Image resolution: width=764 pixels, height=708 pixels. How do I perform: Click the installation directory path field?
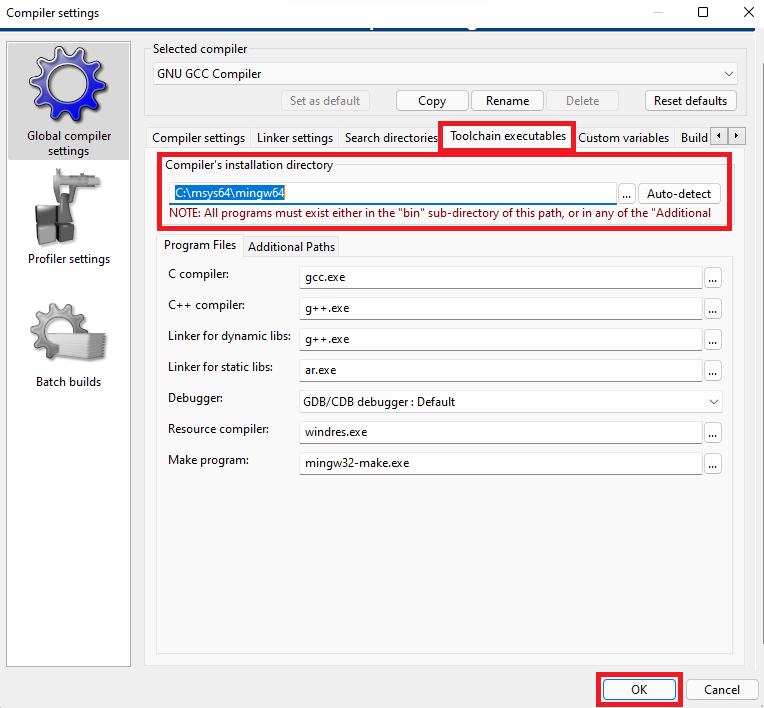point(393,193)
